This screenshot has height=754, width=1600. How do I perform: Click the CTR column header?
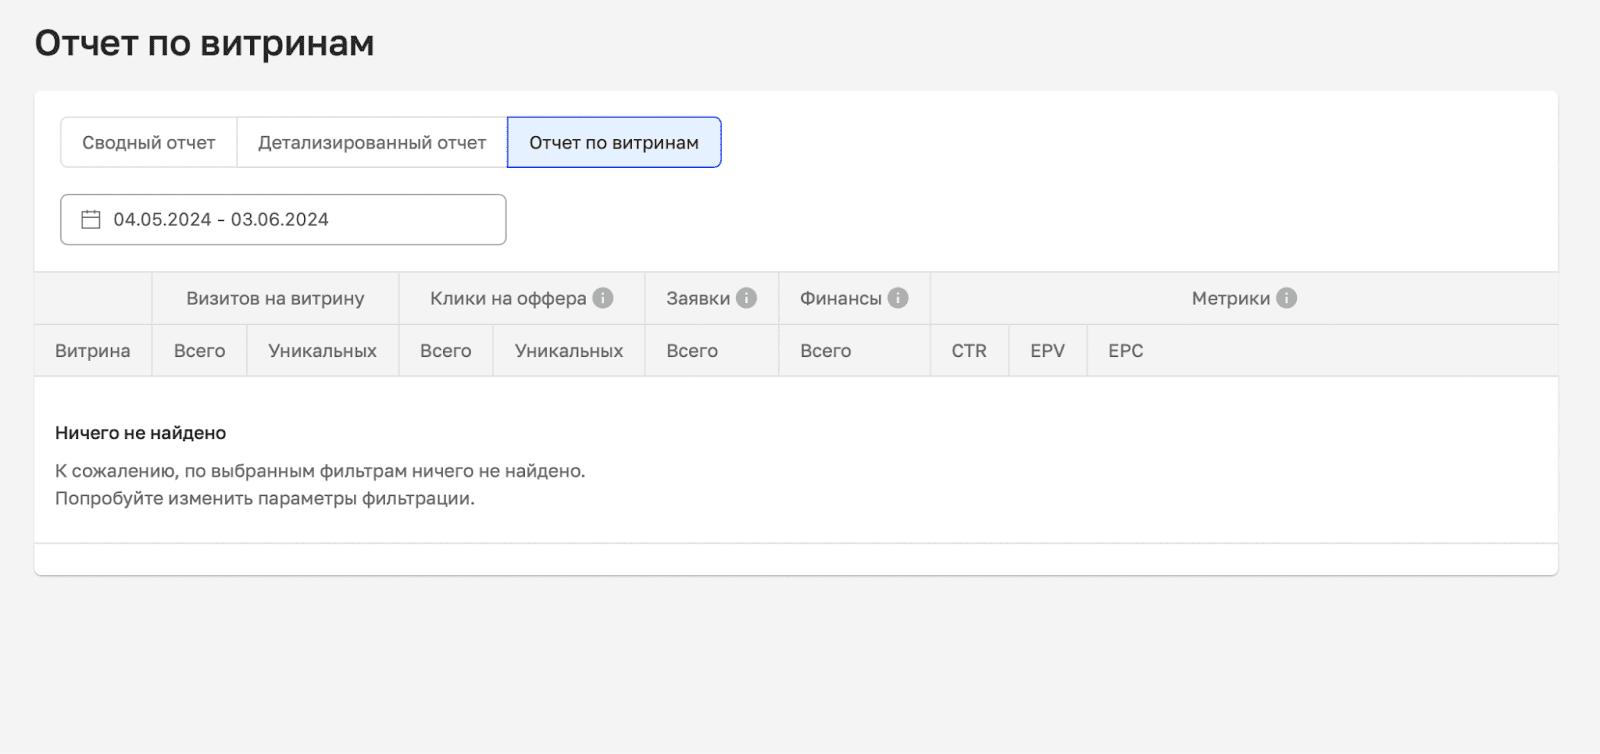(x=969, y=351)
